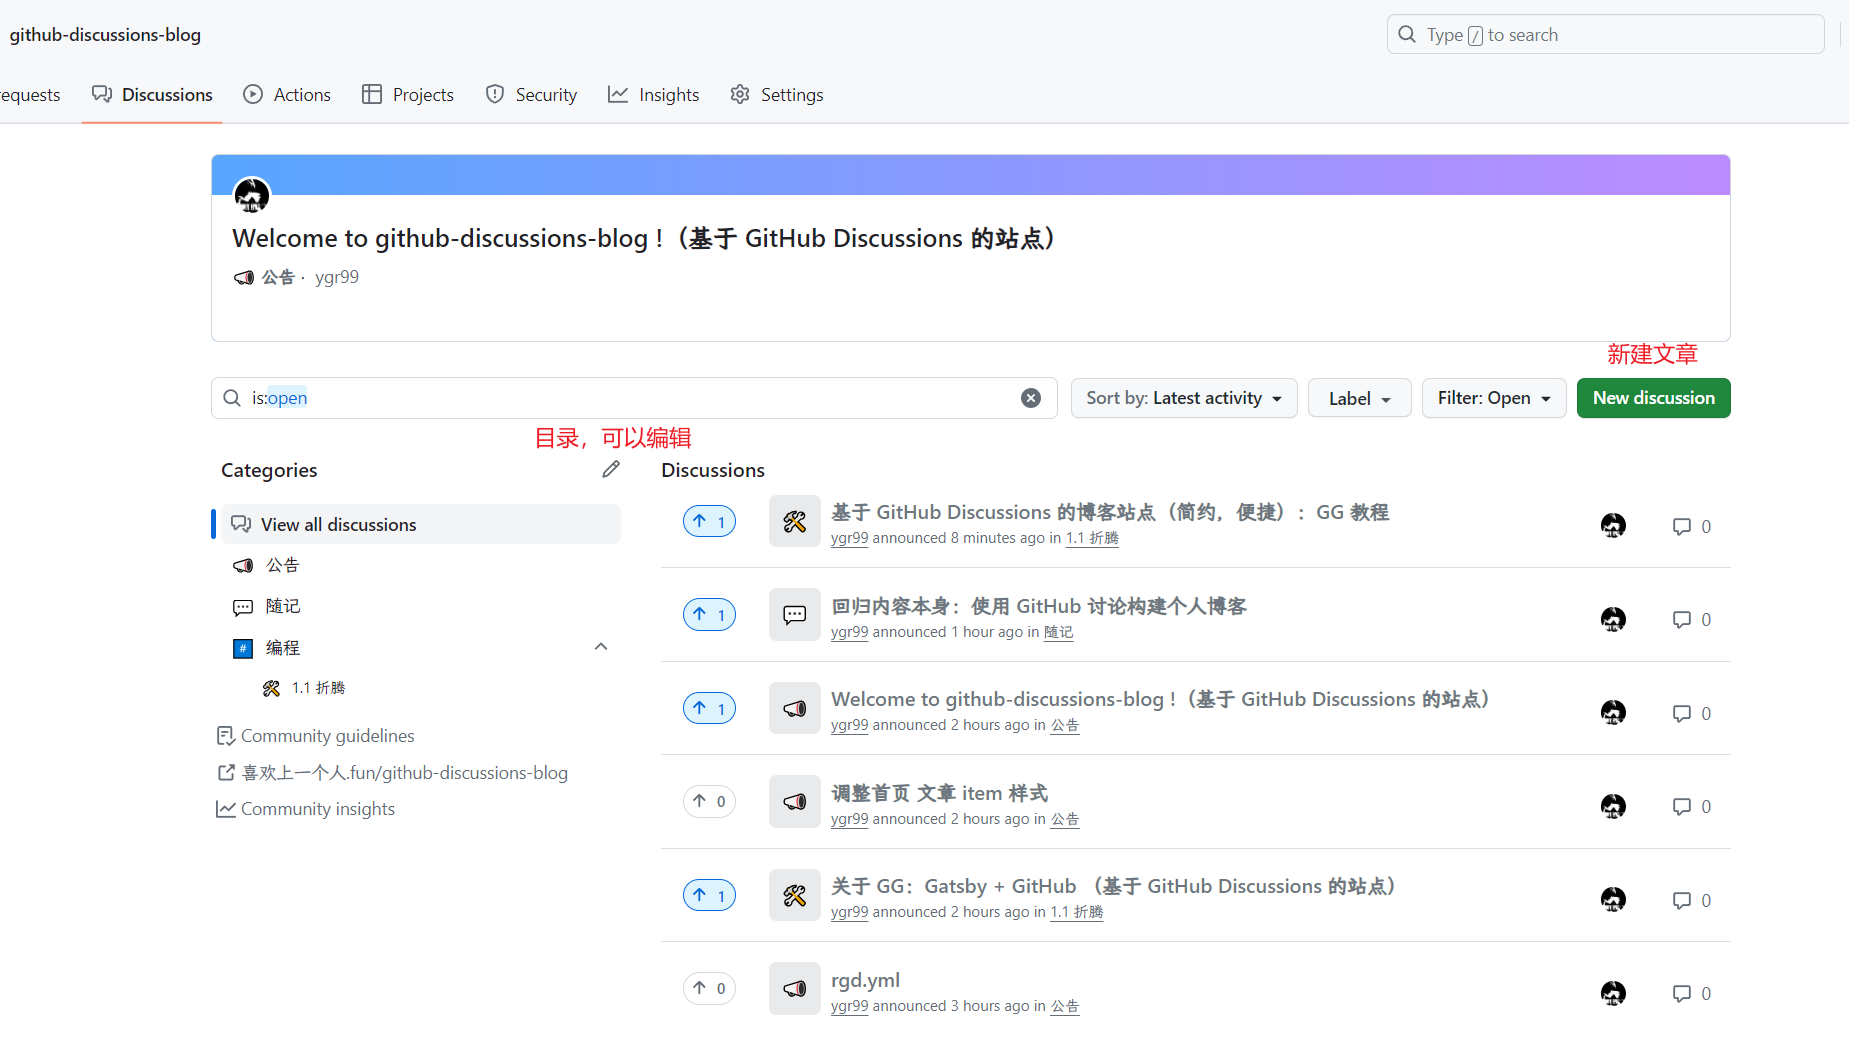The height and width of the screenshot is (1063, 1849).
Task: Upvote the 回归内容本身 discussion
Action: click(x=710, y=614)
